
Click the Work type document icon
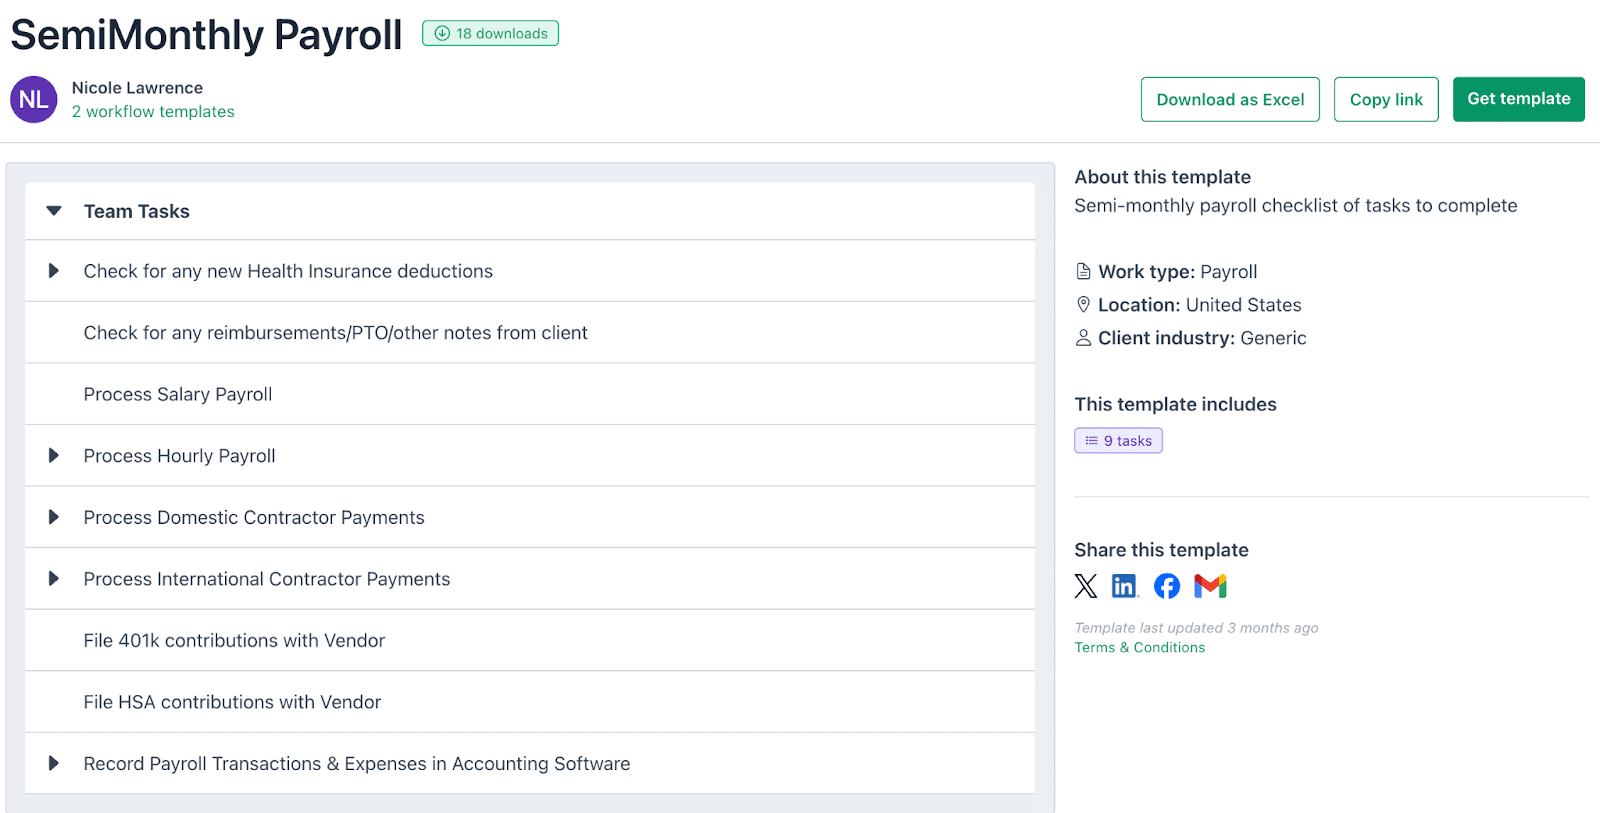point(1083,271)
